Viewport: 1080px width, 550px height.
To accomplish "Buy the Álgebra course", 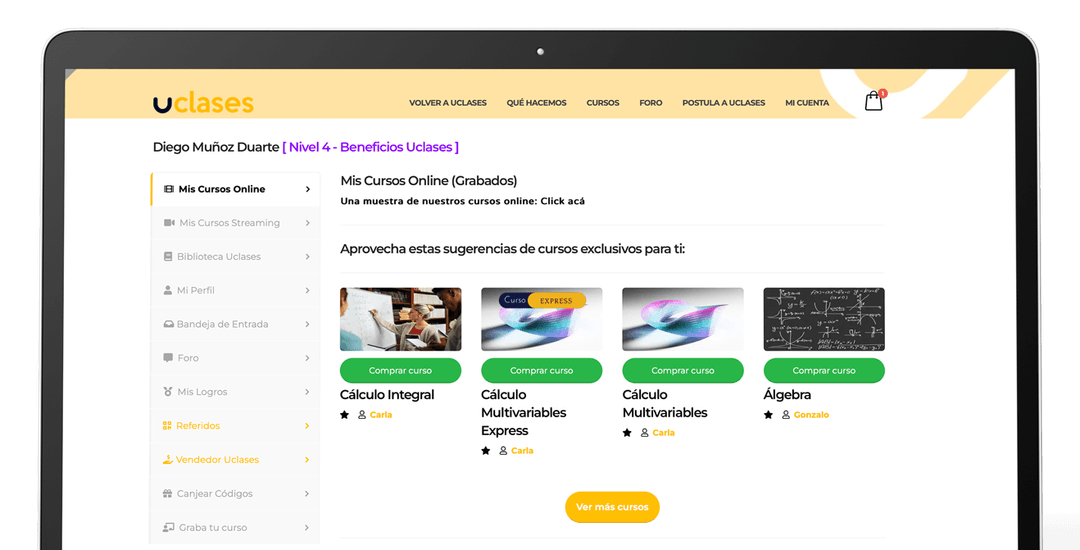I will tap(824, 370).
